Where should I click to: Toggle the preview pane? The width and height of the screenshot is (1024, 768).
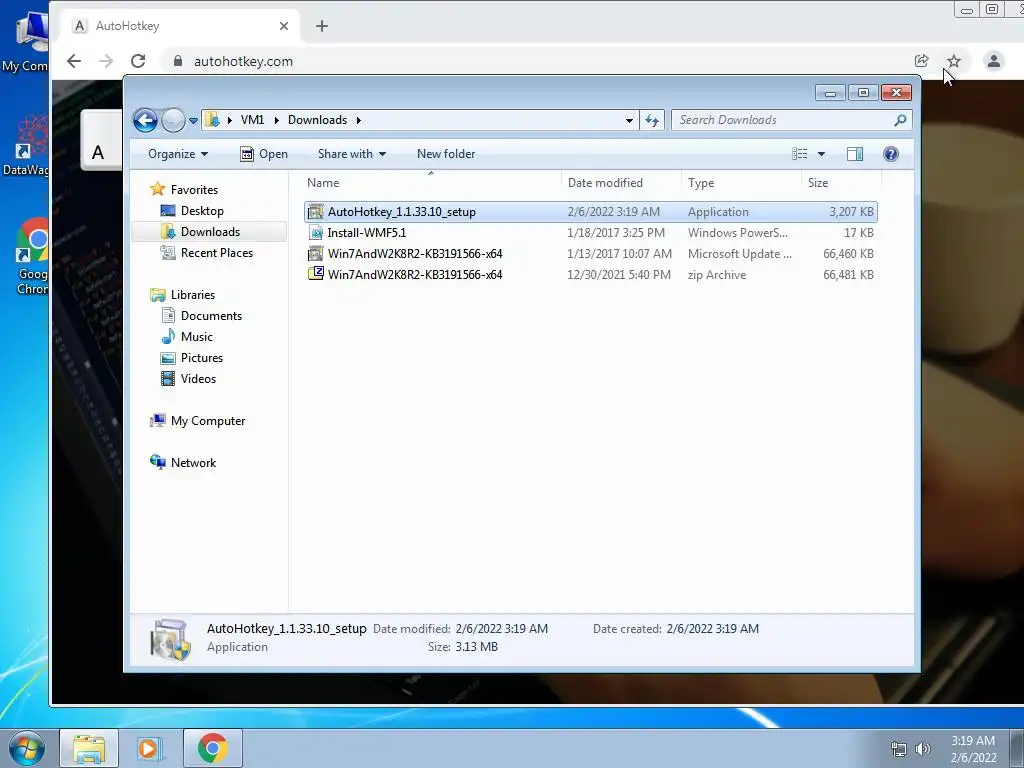coord(855,154)
